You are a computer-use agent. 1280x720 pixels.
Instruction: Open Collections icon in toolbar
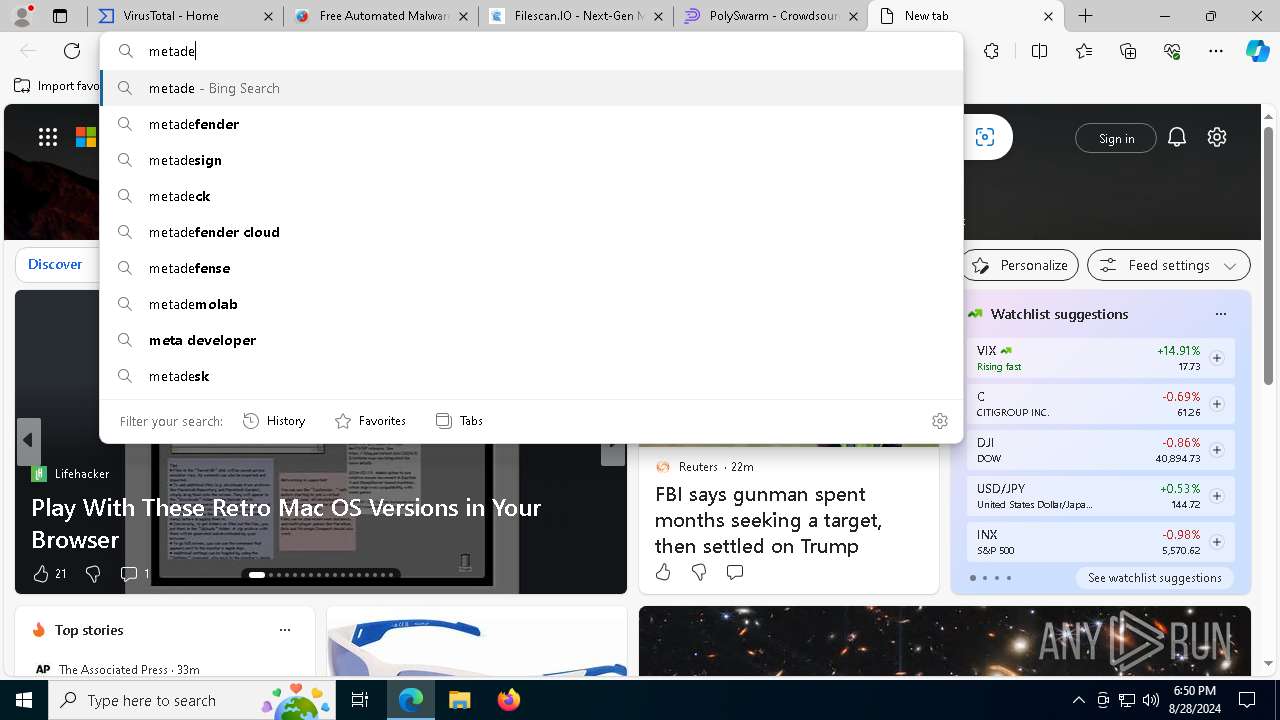click(x=1128, y=51)
